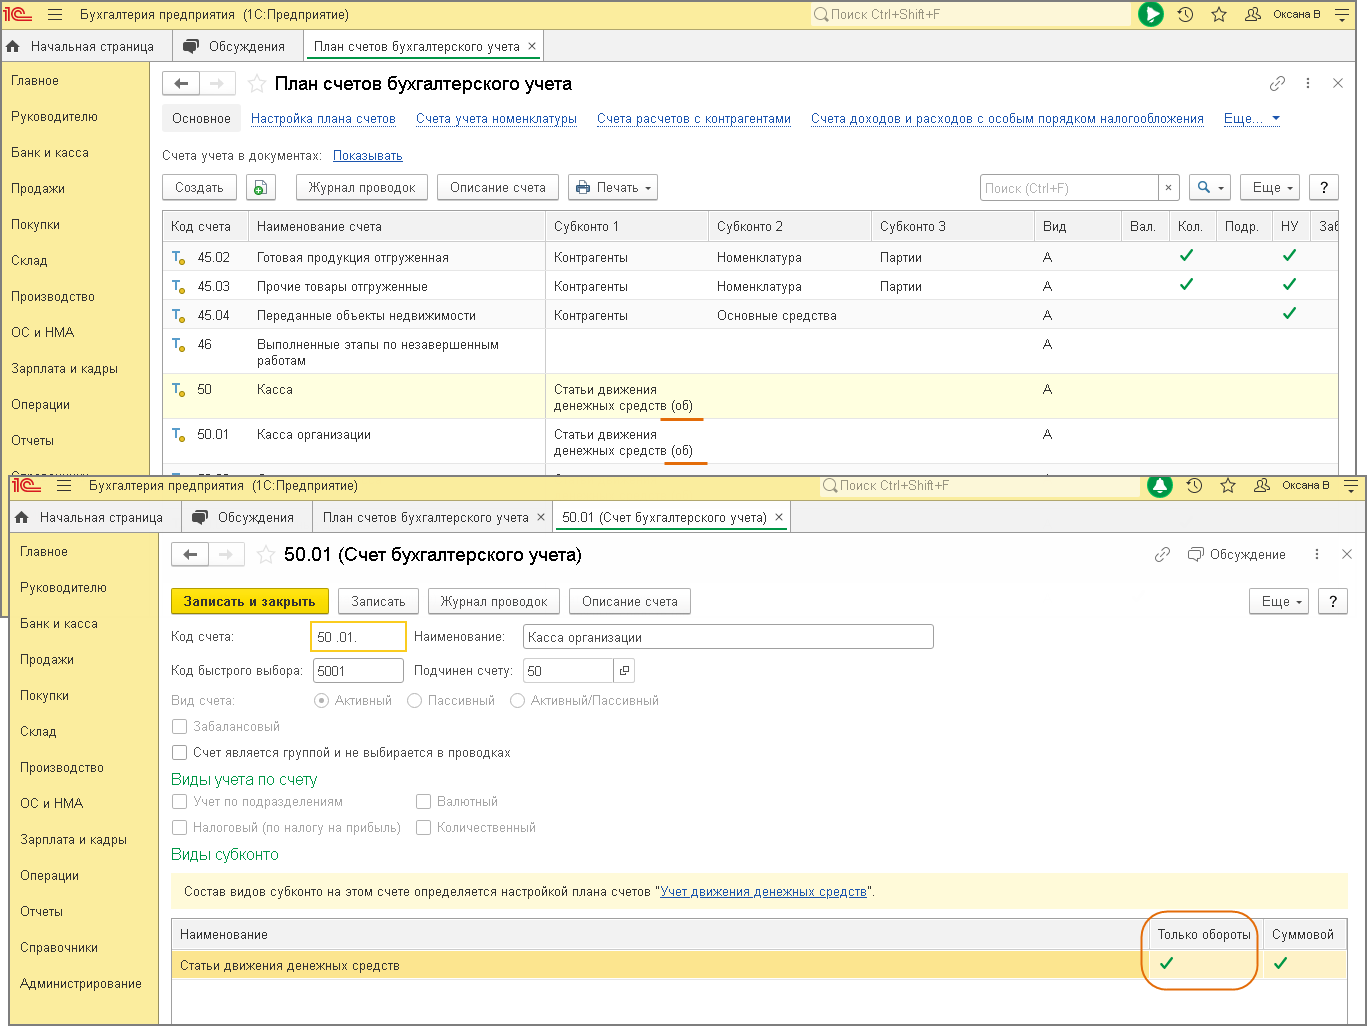The width and height of the screenshot is (1368, 1028).
Task: Expand the Еще menu in account form
Action: [1278, 602]
